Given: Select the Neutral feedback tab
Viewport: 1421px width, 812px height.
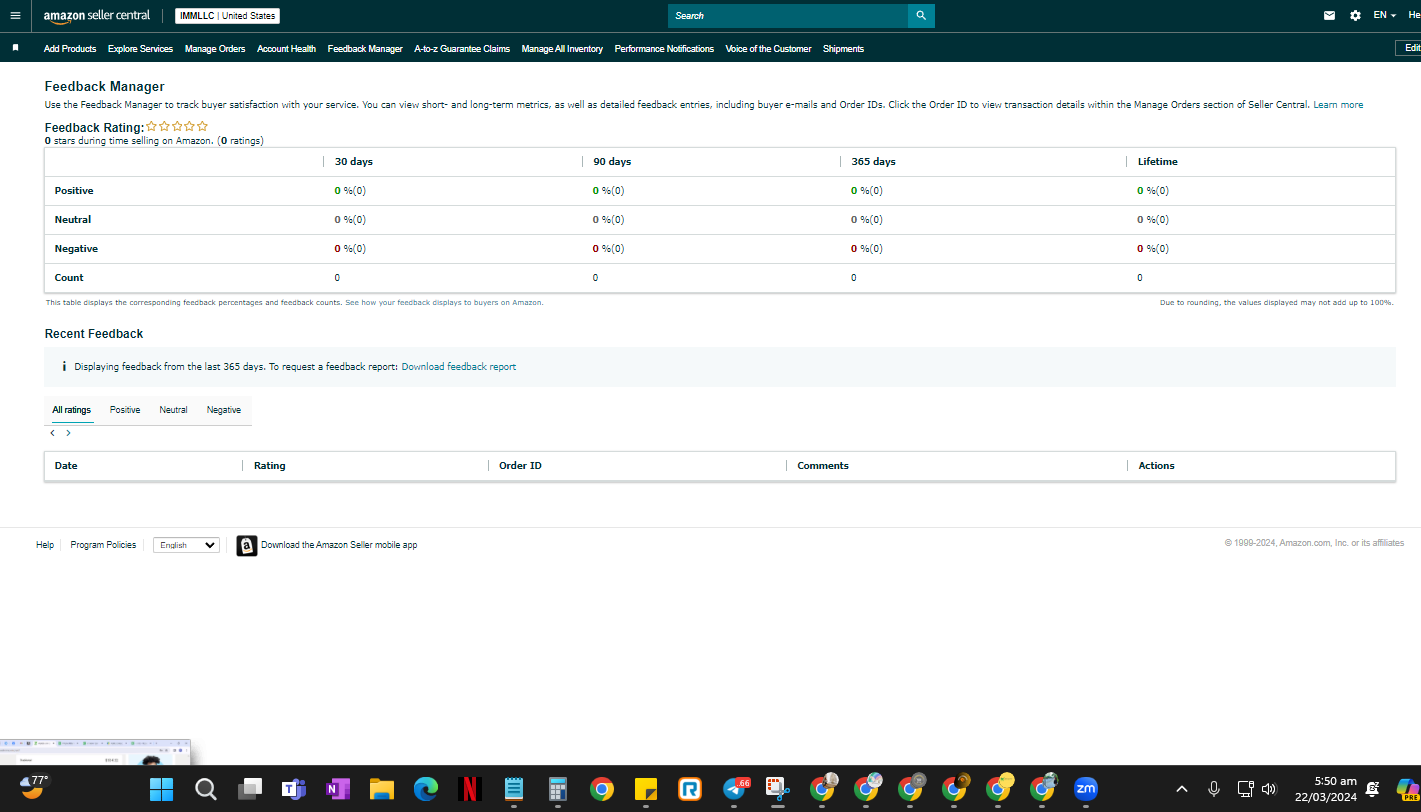Looking at the screenshot, I should coord(173,410).
